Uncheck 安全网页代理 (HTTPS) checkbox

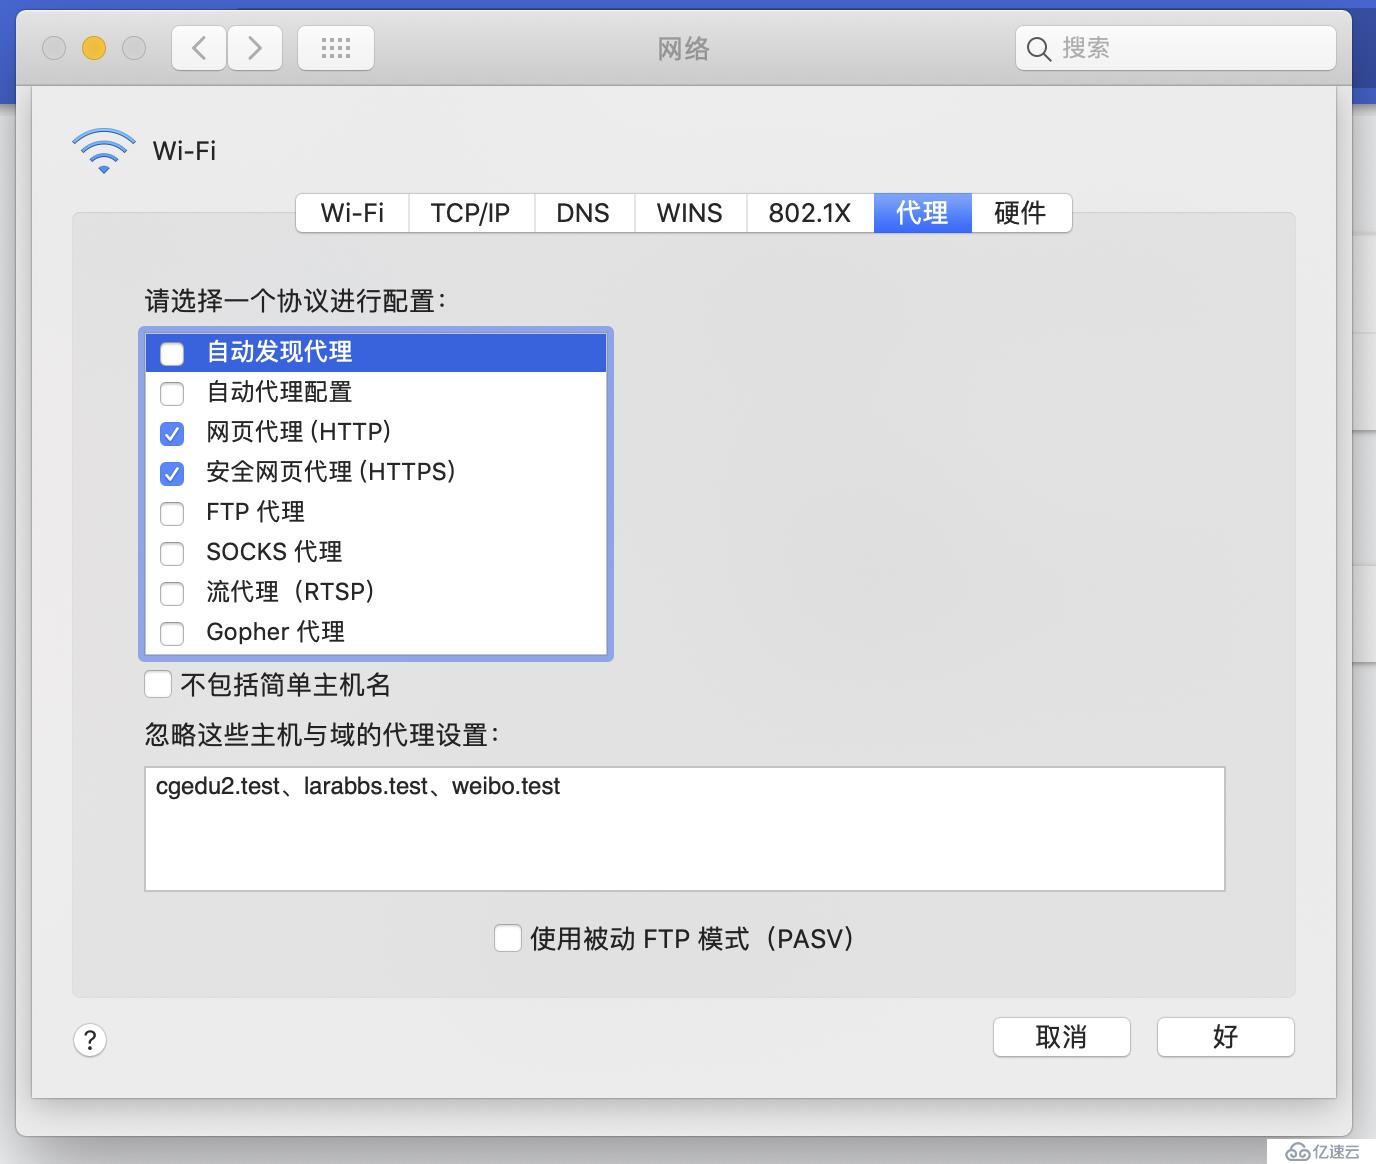(x=172, y=473)
